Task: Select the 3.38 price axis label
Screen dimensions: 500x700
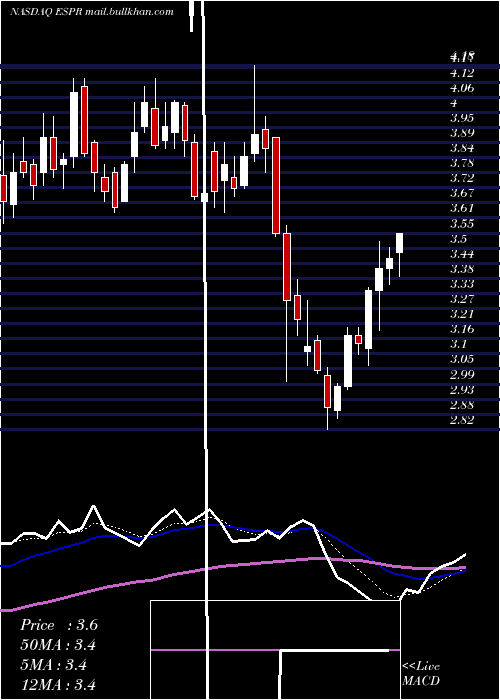Action: tap(462, 269)
